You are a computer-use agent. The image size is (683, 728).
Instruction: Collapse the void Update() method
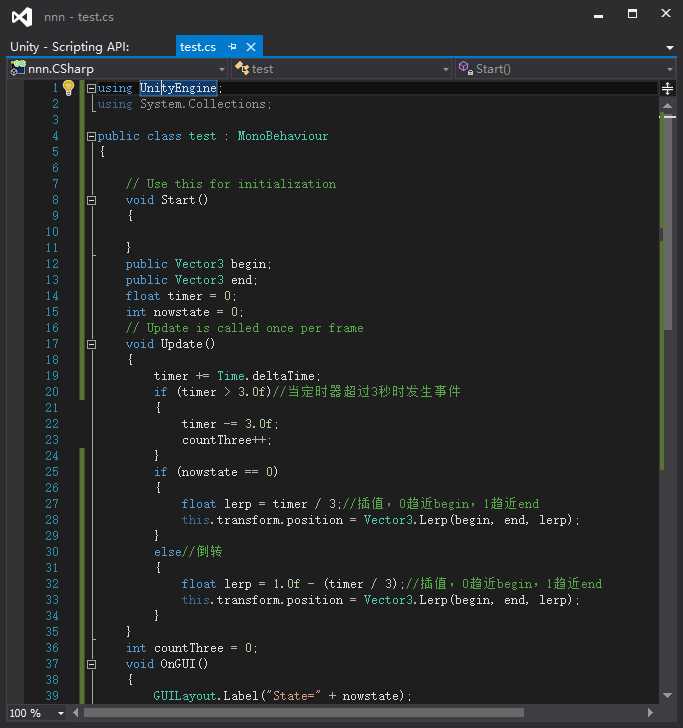(91, 344)
